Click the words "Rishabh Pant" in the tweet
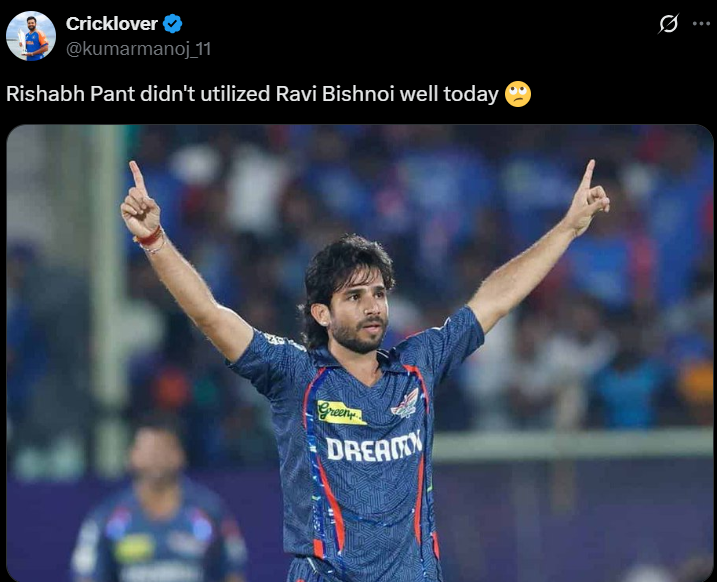The width and height of the screenshot is (717, 582). pos(70,94)
